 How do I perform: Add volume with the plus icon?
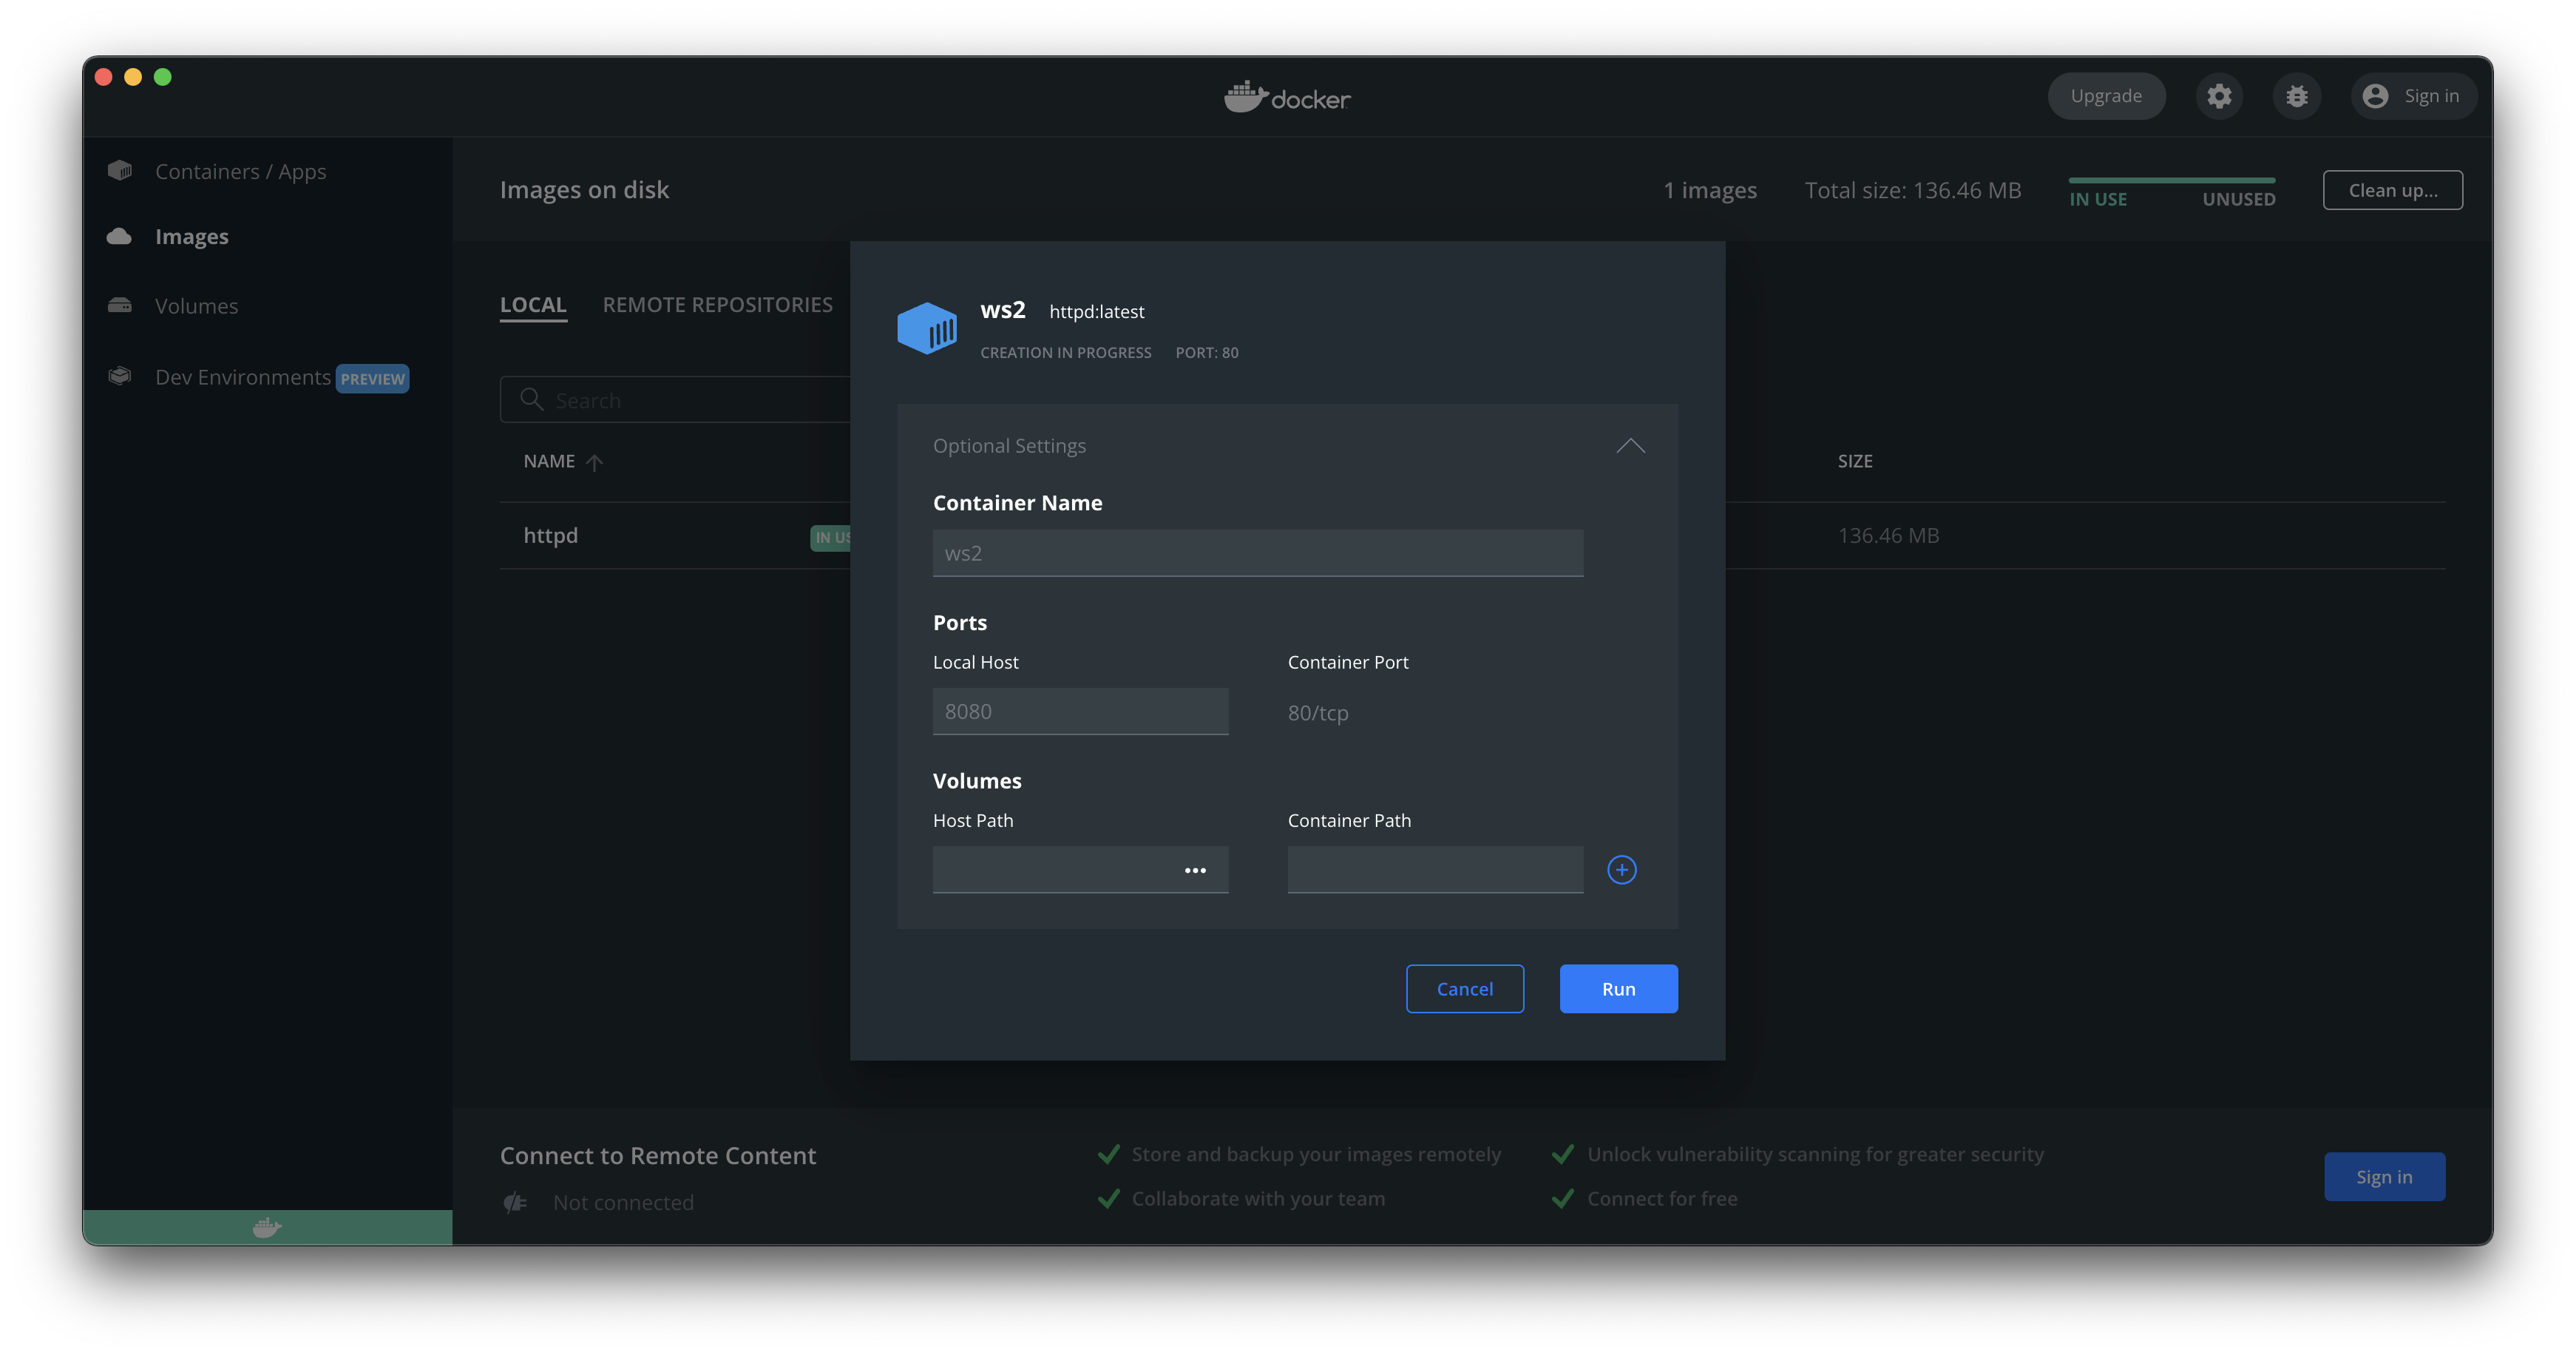pyautogui.click(x=1621, y=870)
